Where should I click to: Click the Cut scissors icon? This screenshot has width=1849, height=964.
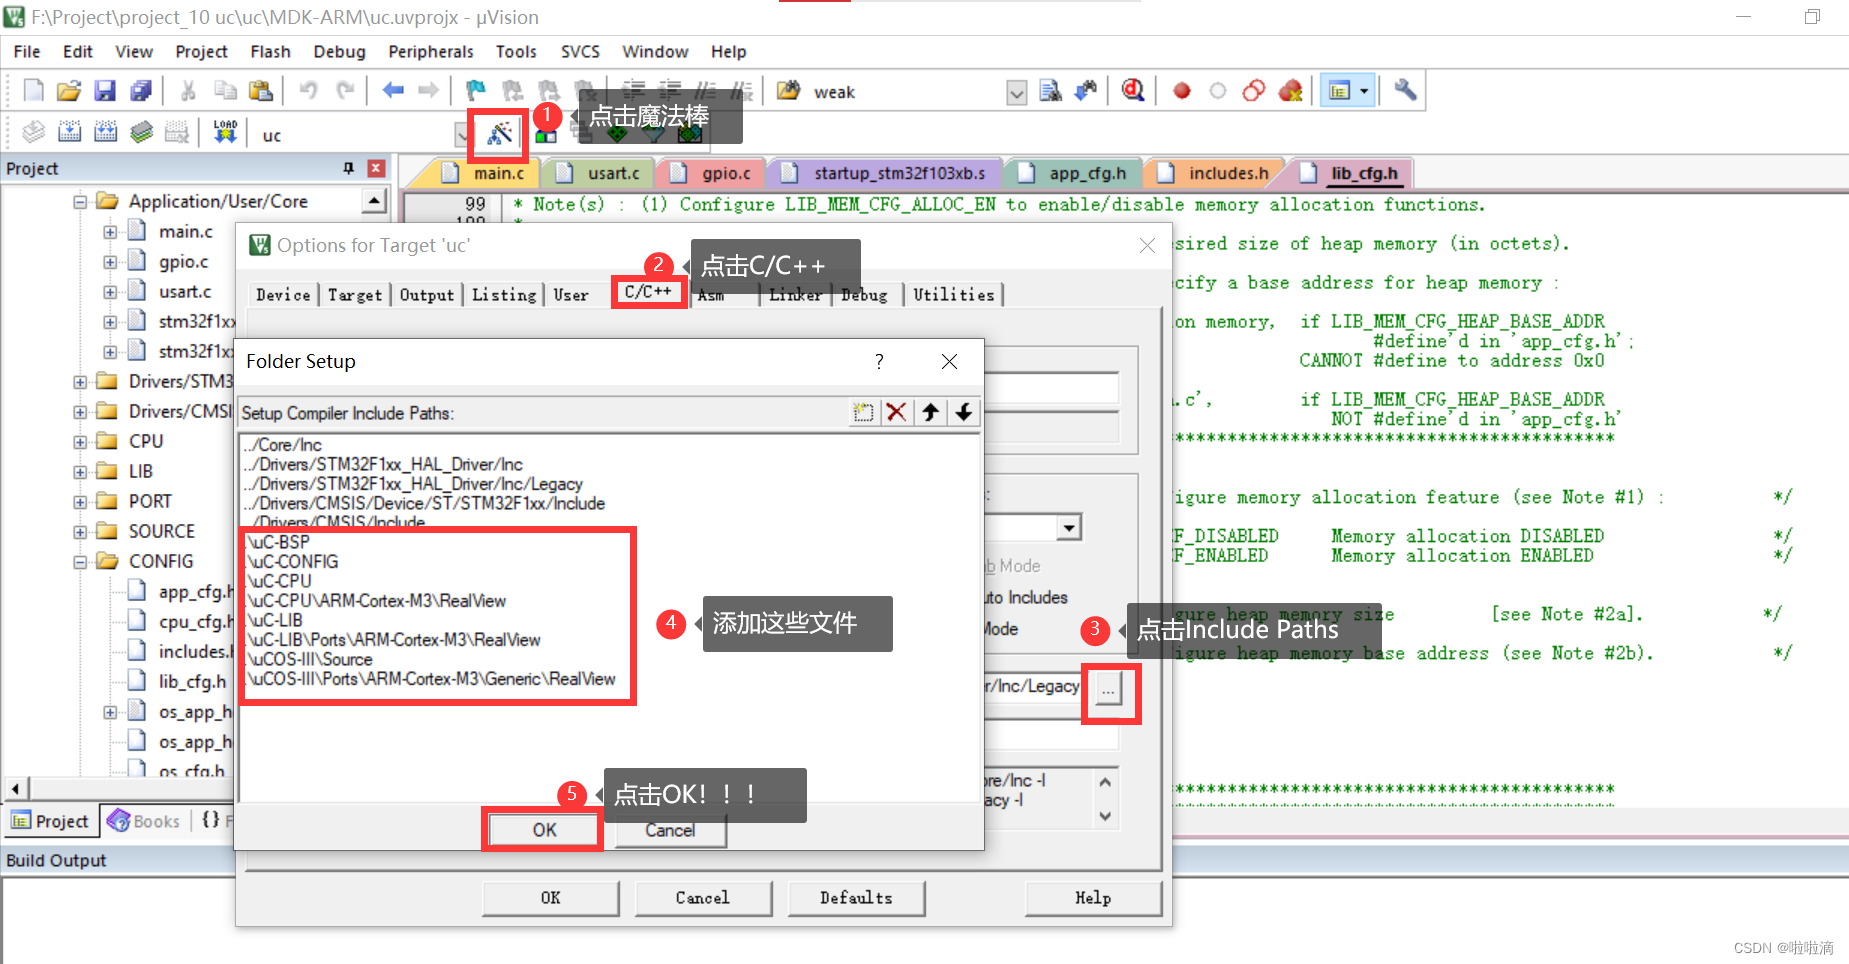tap(188, 91)
